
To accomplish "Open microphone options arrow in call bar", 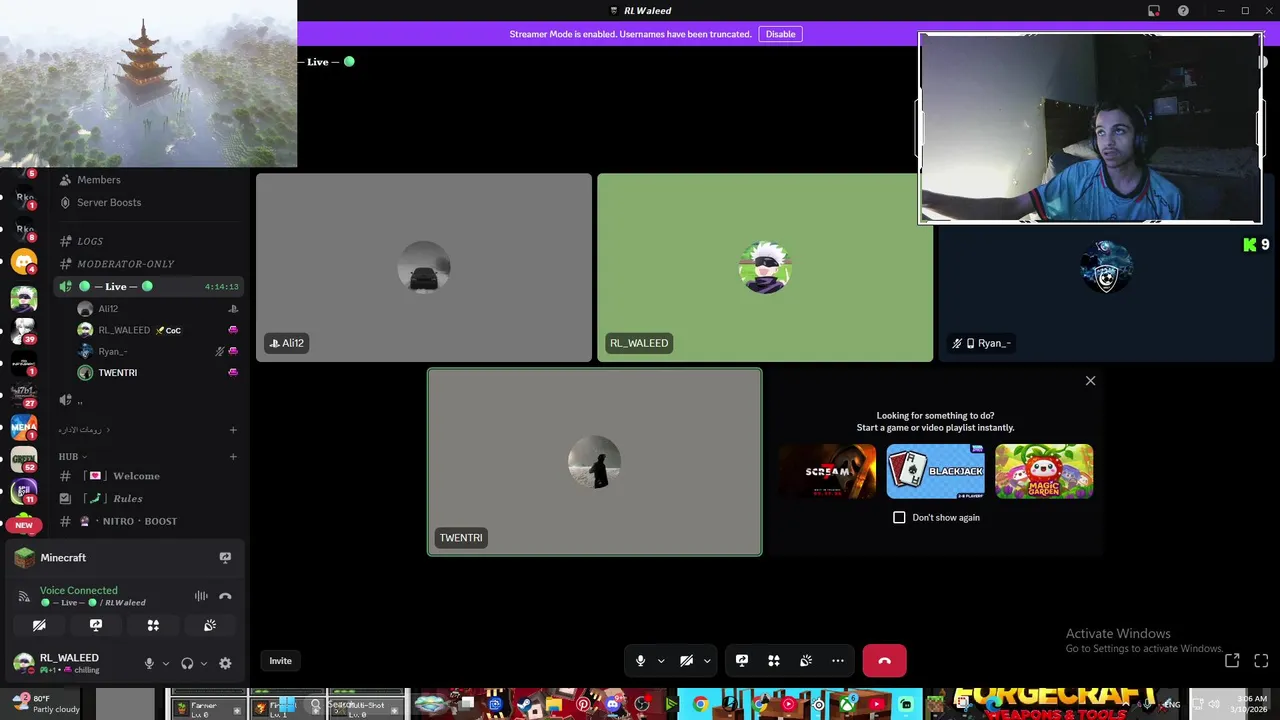I will coord(661,661).
